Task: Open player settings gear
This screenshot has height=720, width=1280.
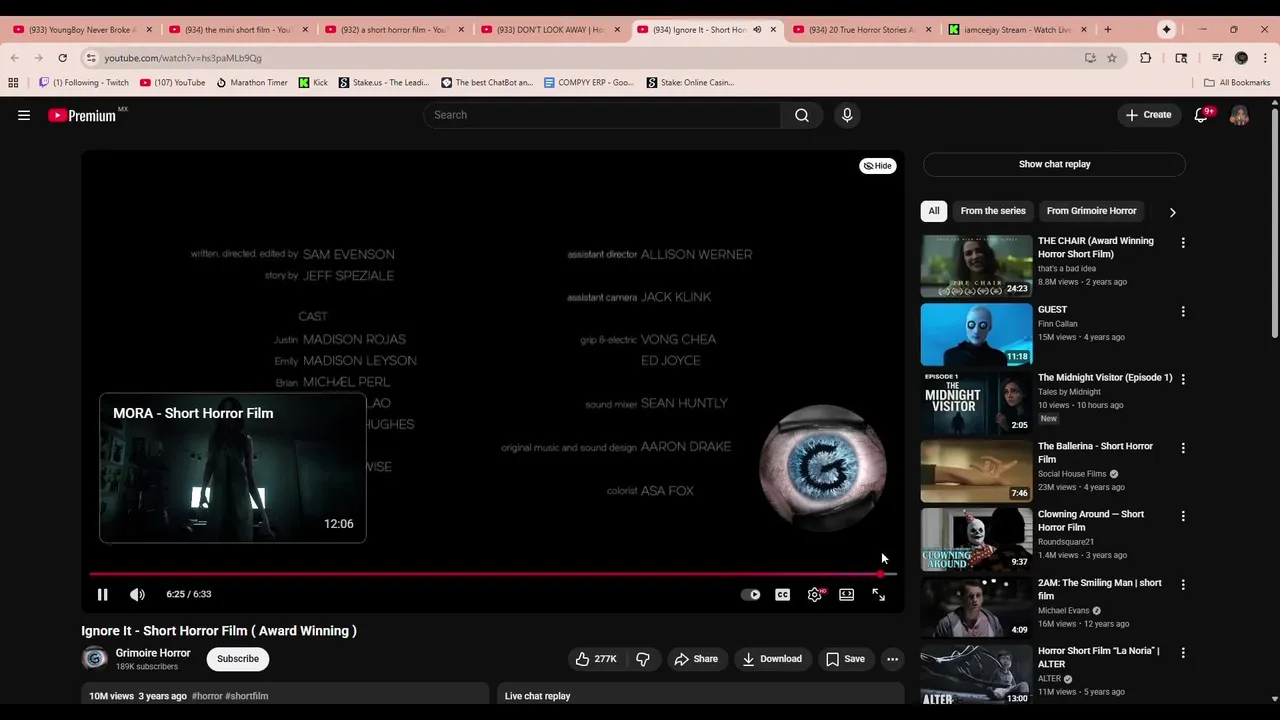Action: 815,594
